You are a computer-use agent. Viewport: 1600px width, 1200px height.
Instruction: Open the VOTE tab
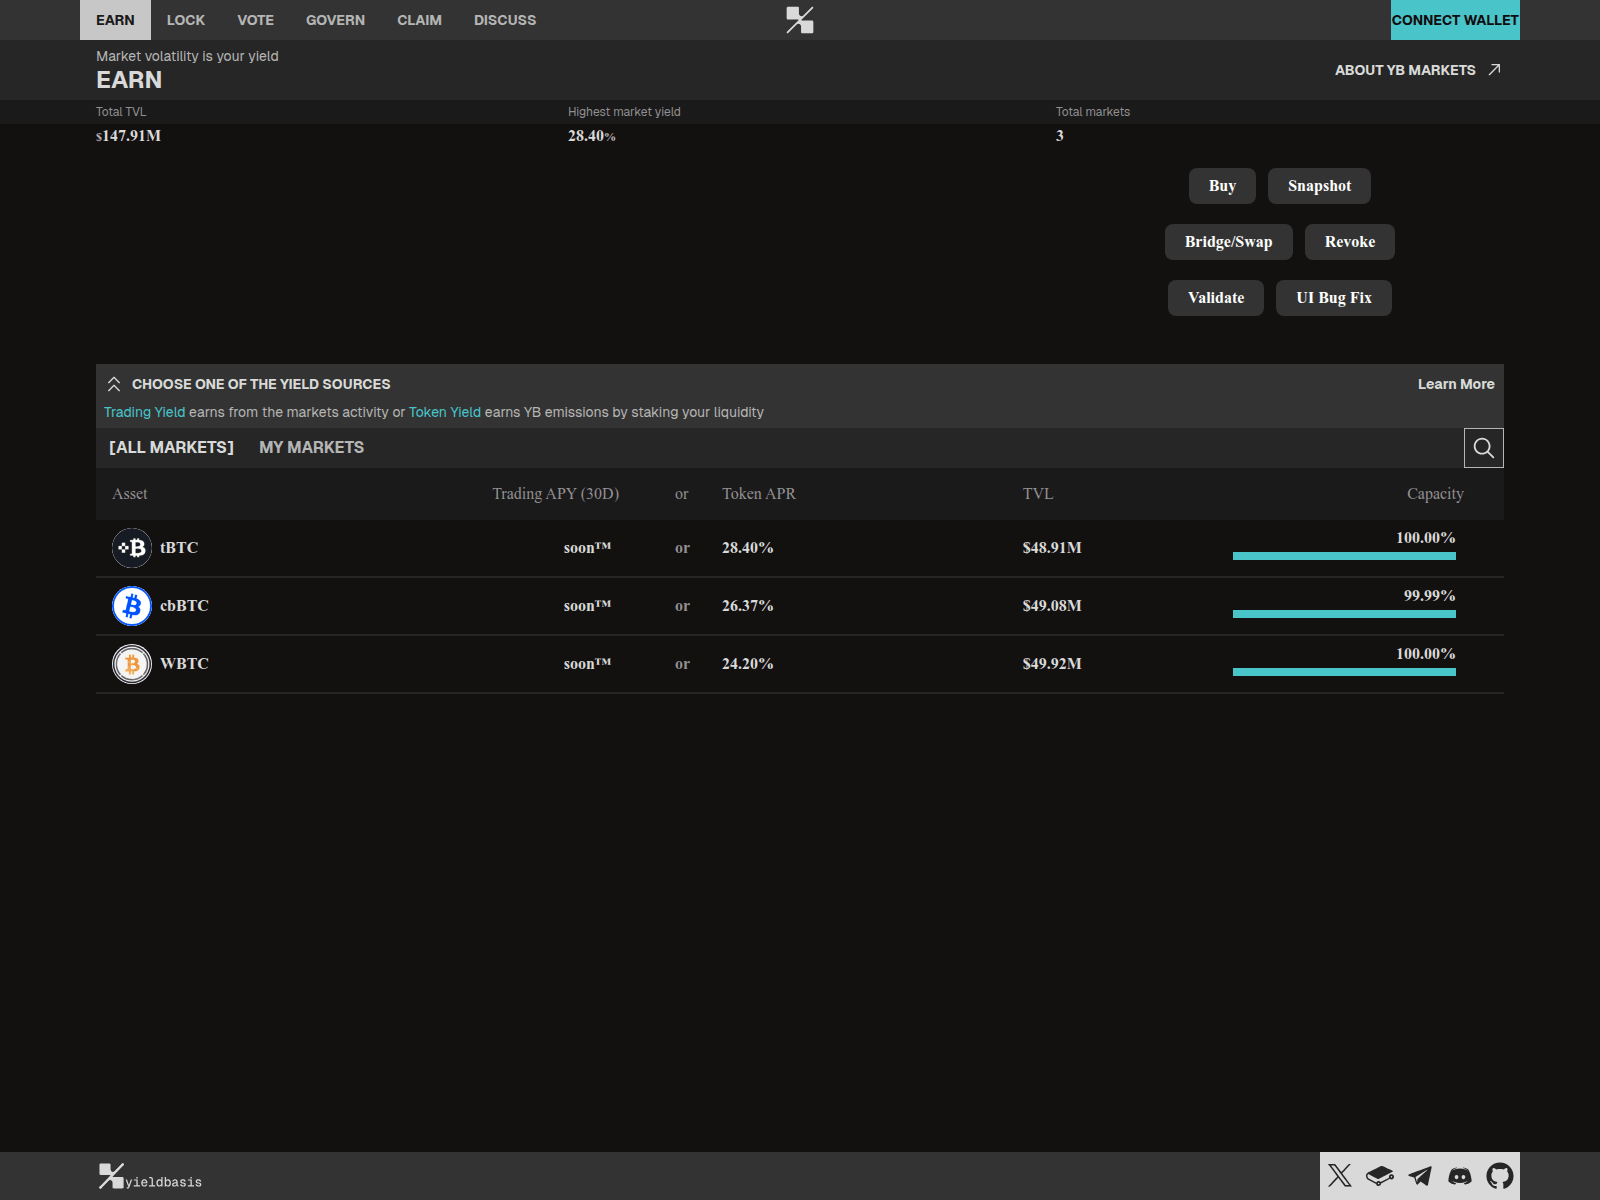pyautogui.click(x=256, y=20)
